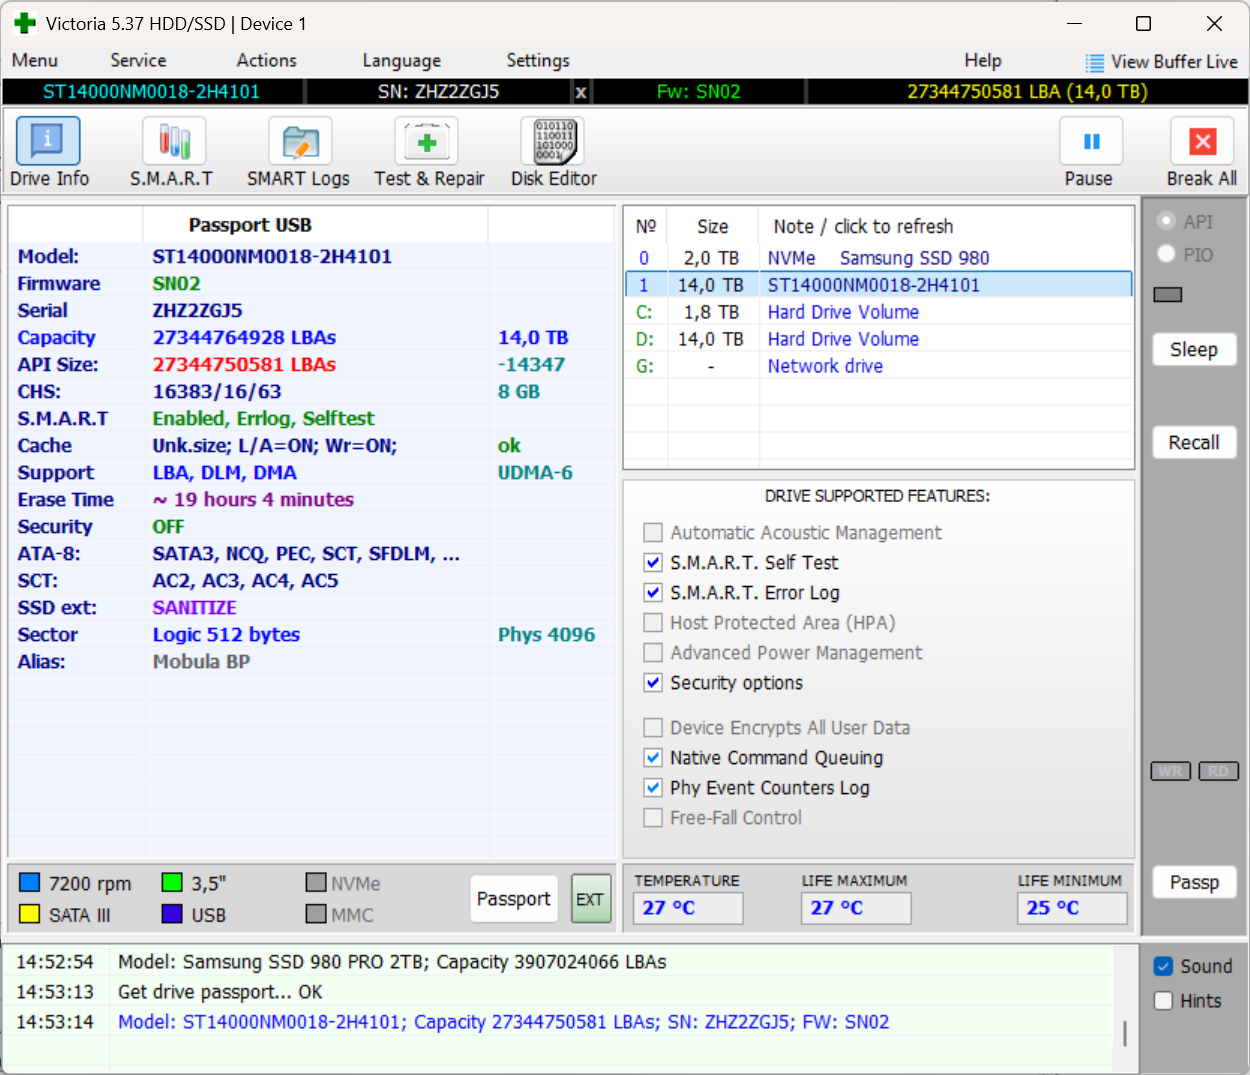
Task: Click the Passport button
Action: point(513,899)
